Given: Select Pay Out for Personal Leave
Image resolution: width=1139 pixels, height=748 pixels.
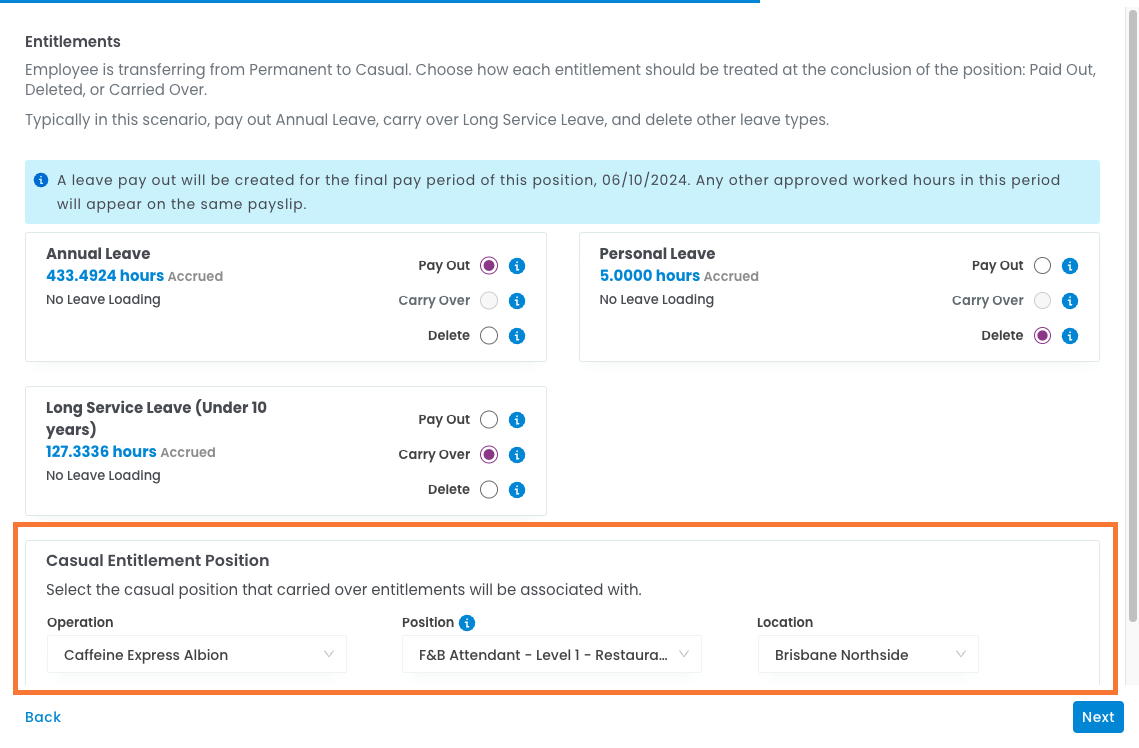Looking at the screenshot, I should (1042, 266).
